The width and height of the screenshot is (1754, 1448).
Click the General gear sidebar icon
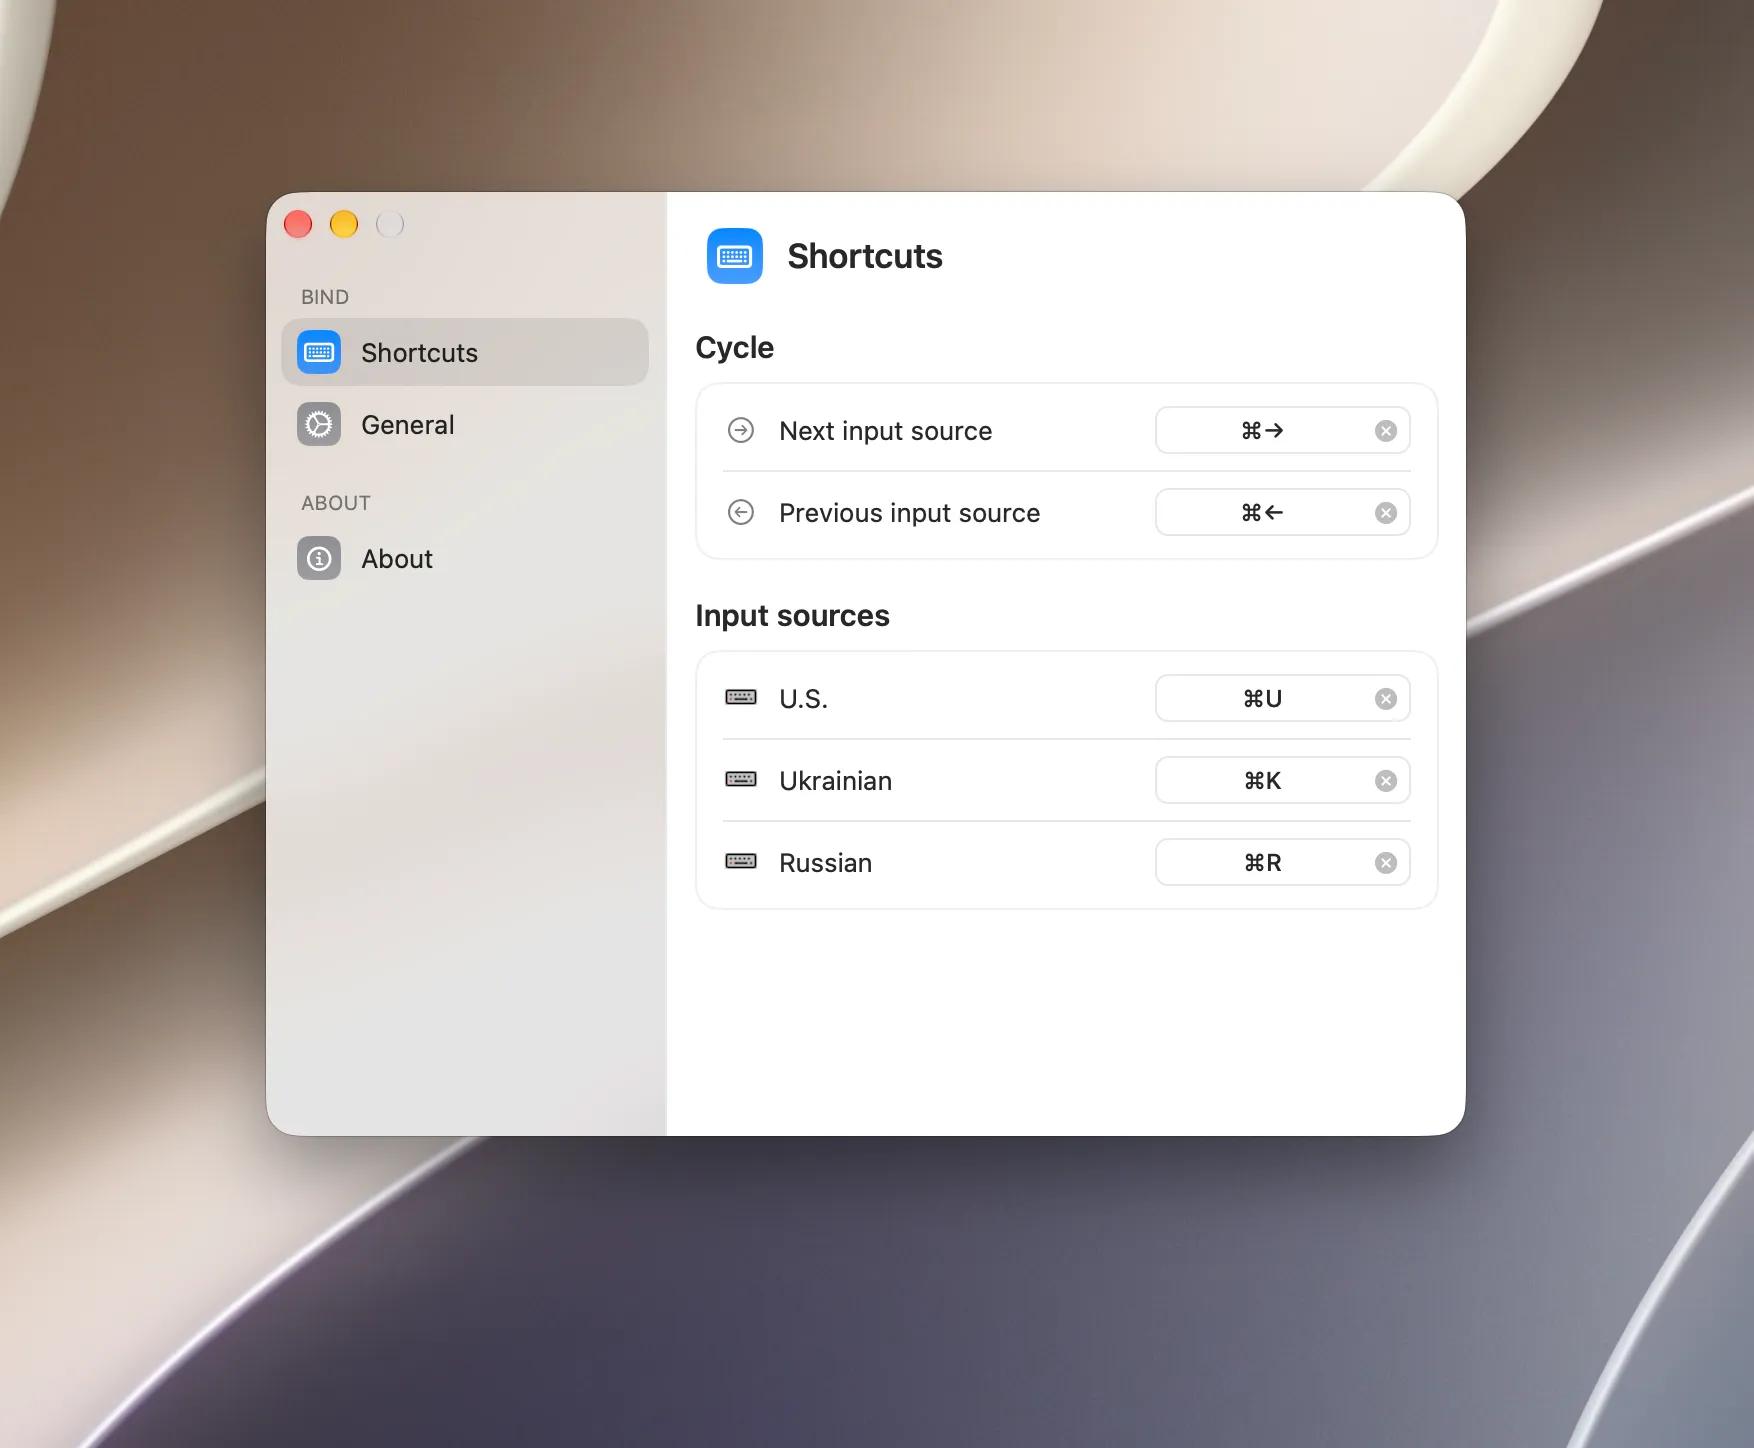coord(319,424)
